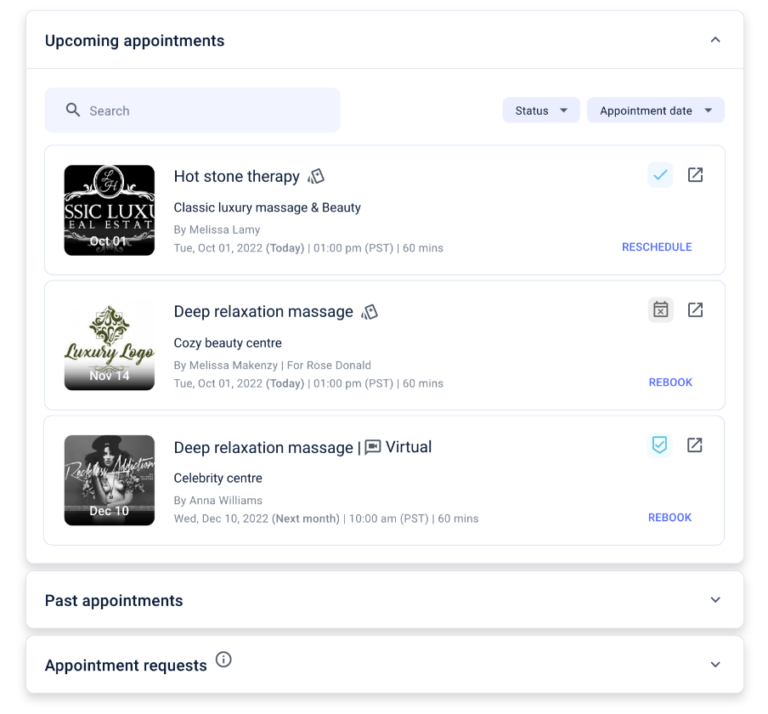Click By Melissa Lamy text
The height and width of the screenshot is (714, 768).
(216, 230)
